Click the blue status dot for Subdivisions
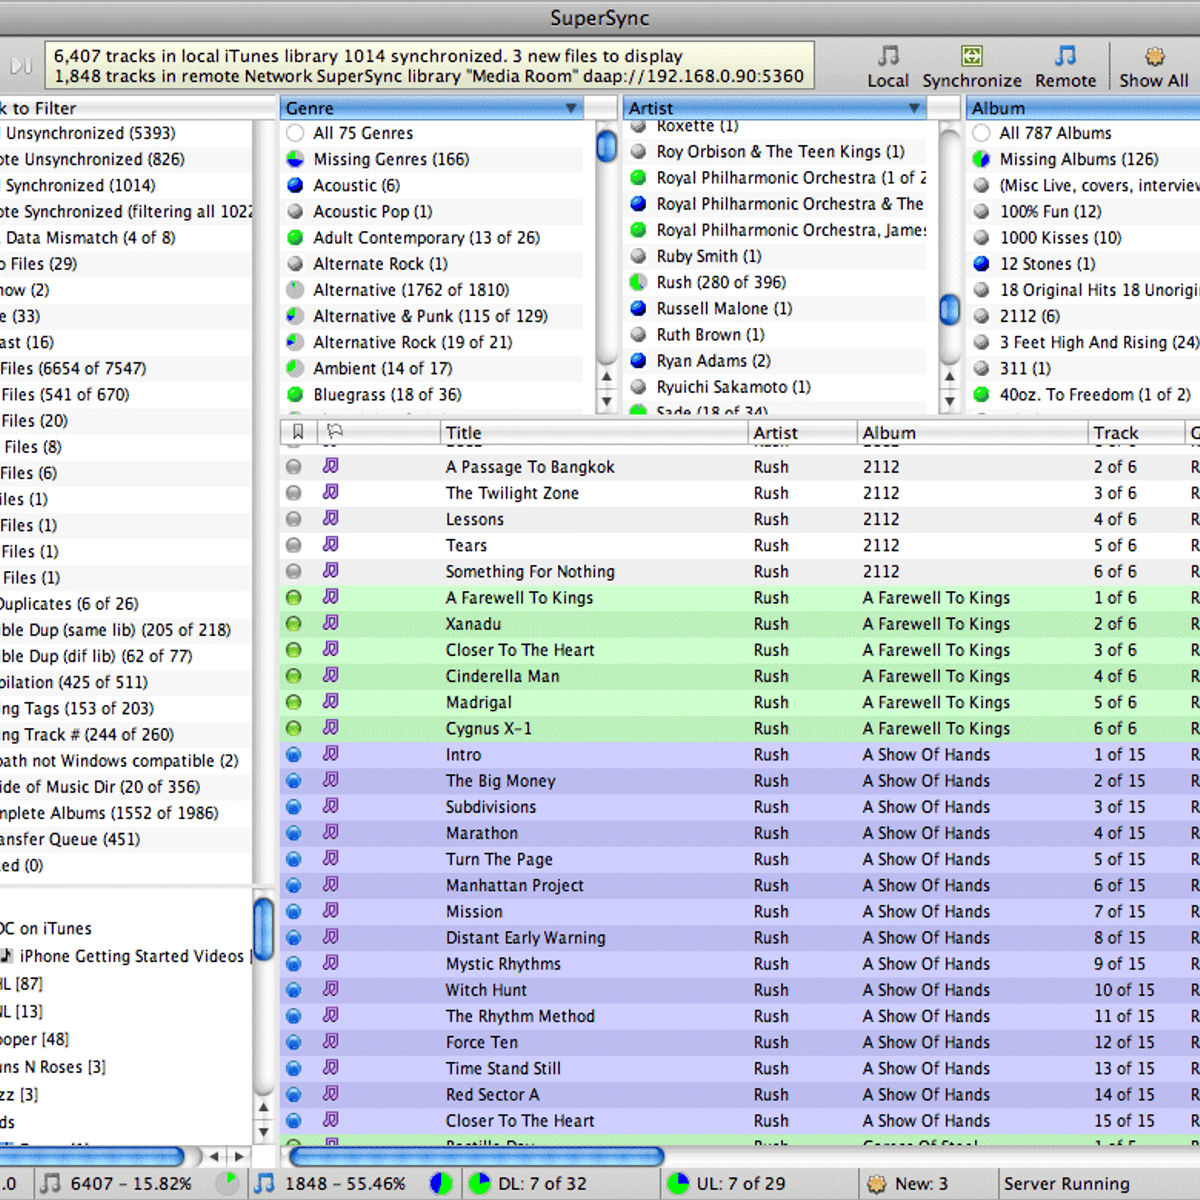1200x1200 pixels. point(293,807)
